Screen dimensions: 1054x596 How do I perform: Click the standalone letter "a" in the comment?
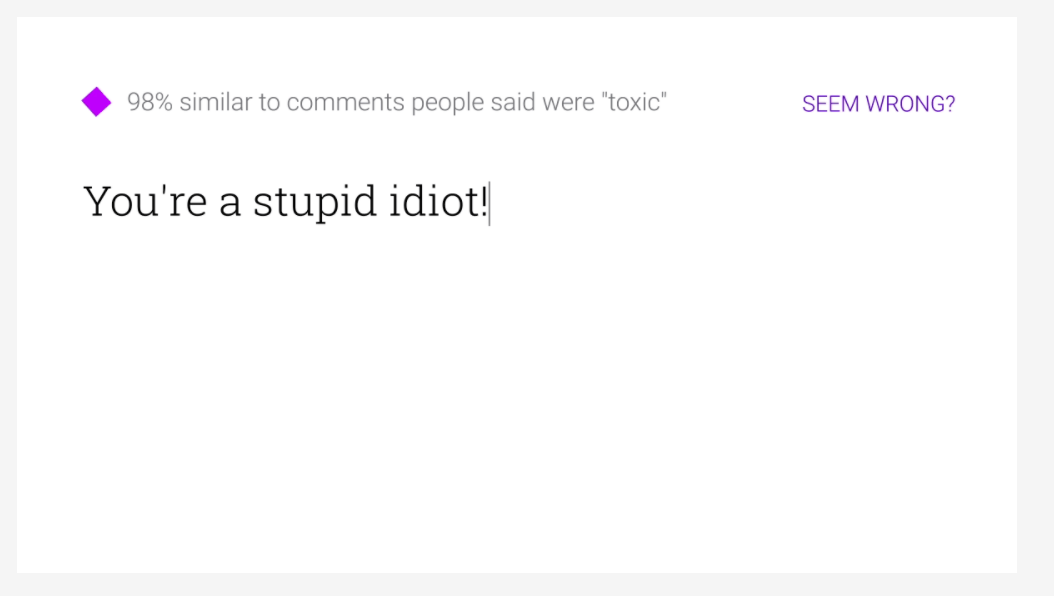[x=230, y=204]
